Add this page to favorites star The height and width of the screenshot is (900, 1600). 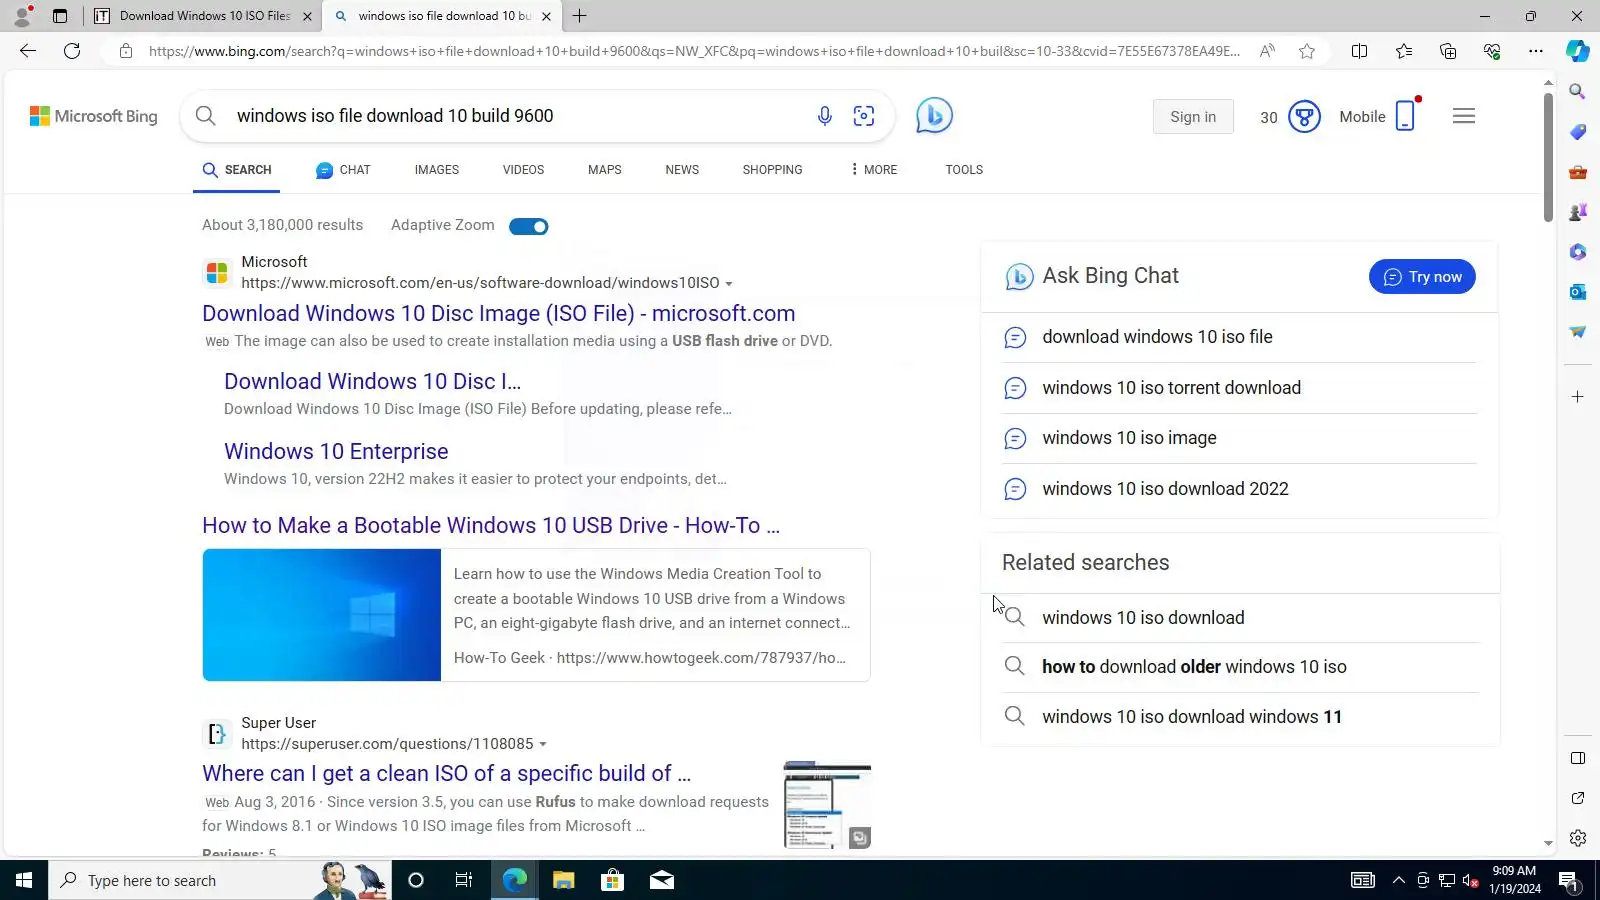(1307, 51)
